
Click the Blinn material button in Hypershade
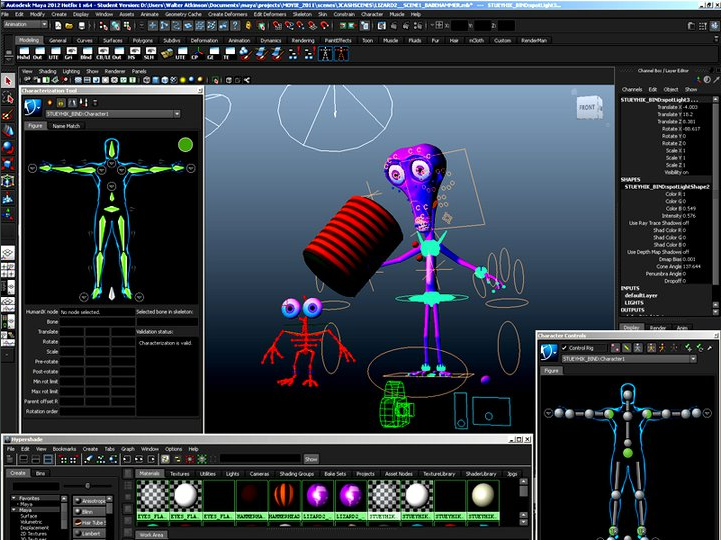coord(90,512)
